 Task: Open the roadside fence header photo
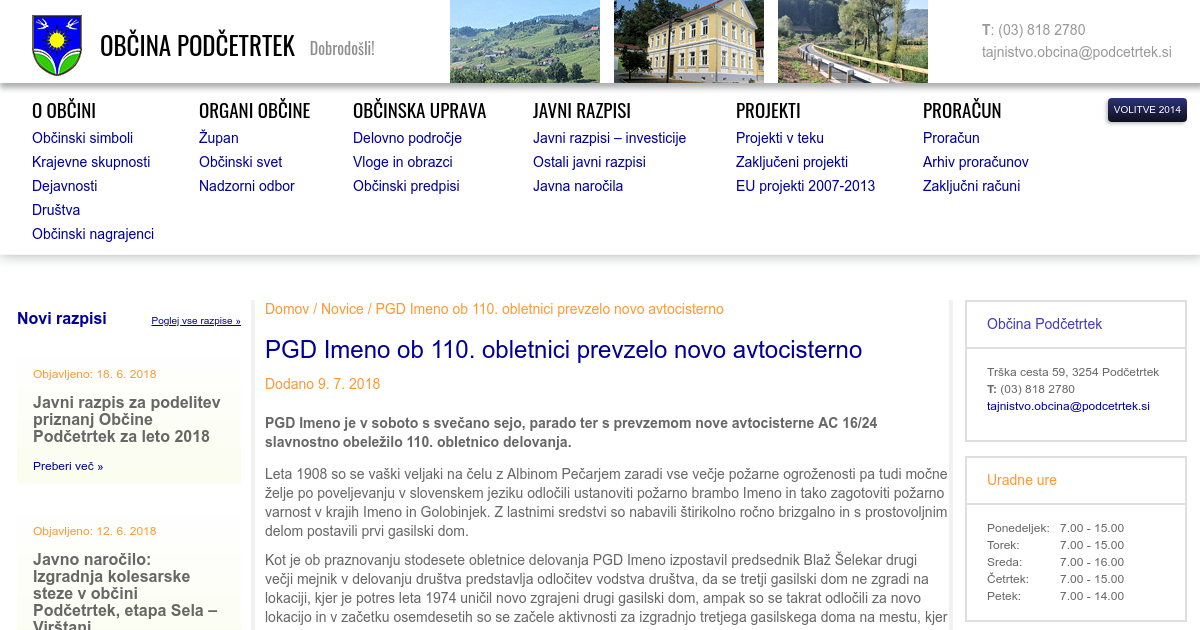(852, 41)
